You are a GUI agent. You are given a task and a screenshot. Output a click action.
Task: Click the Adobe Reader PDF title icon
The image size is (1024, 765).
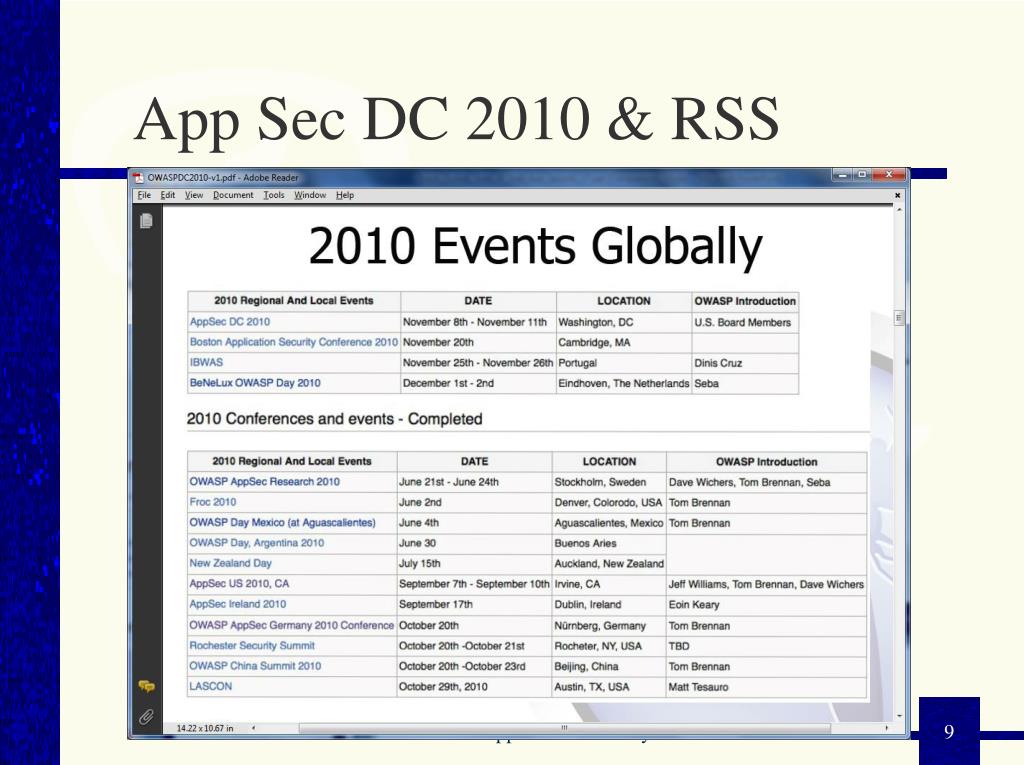[x=138, y=178]
